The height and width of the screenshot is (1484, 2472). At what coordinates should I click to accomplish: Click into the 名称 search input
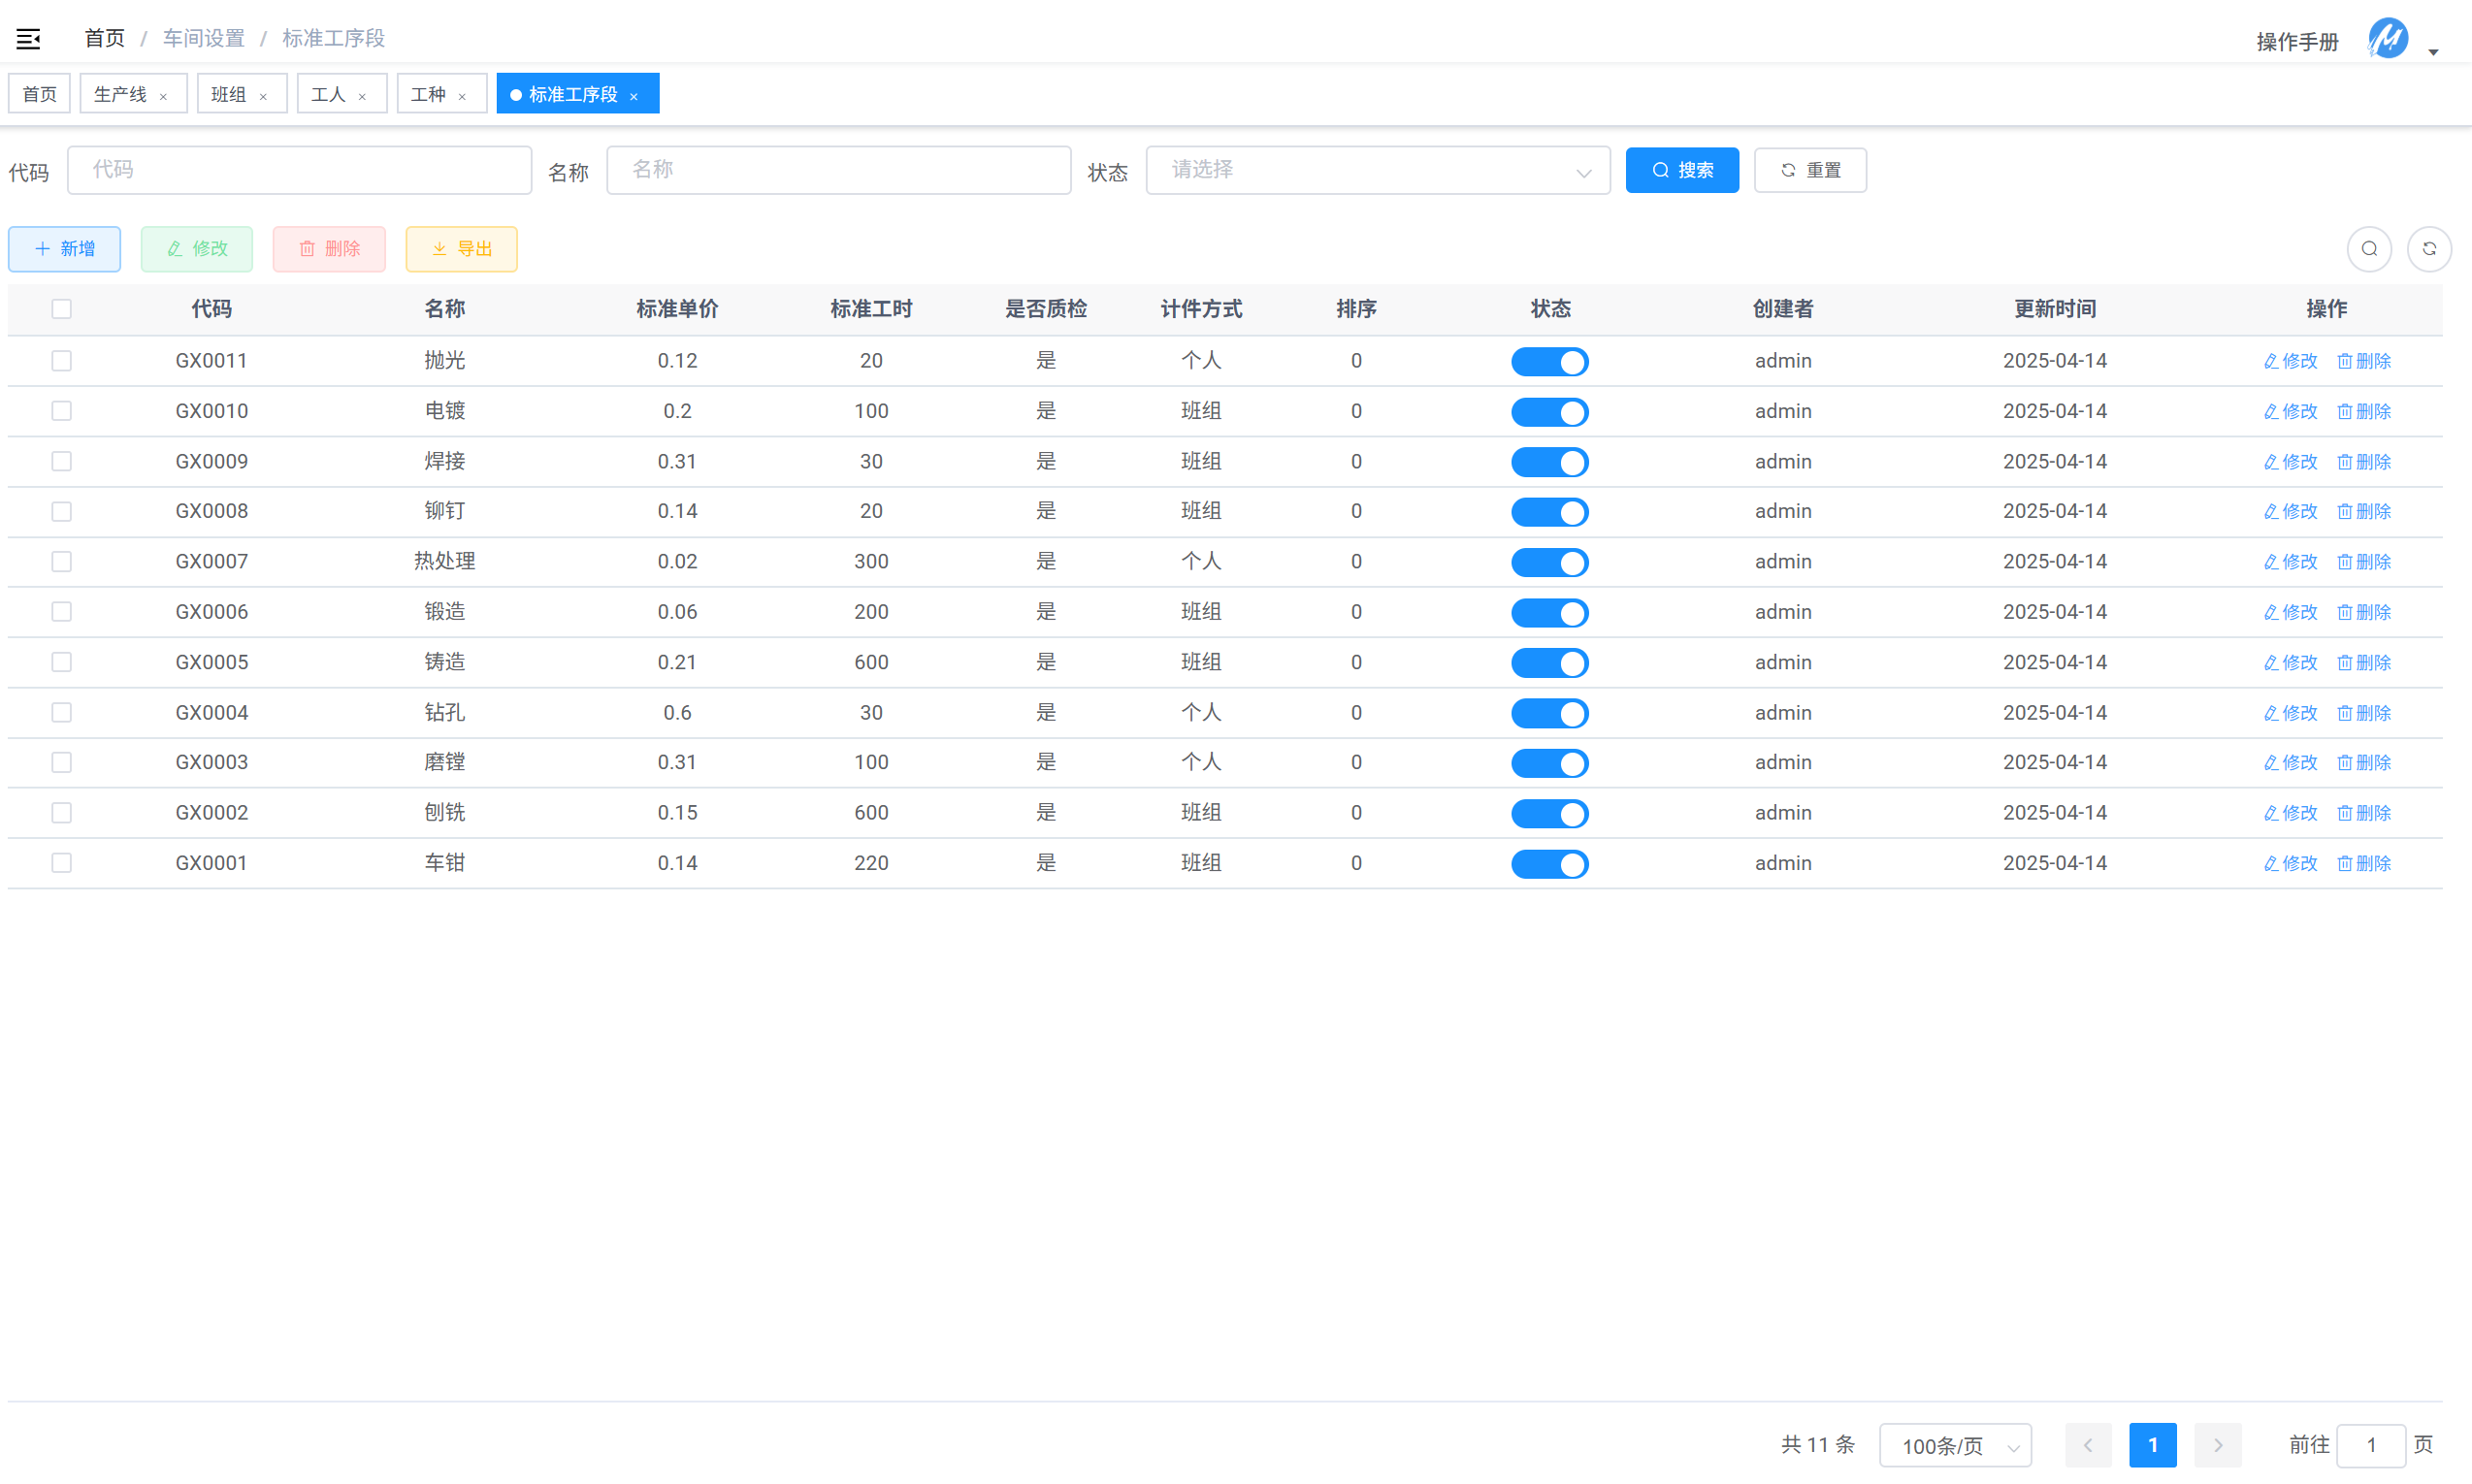pos(838,170)
